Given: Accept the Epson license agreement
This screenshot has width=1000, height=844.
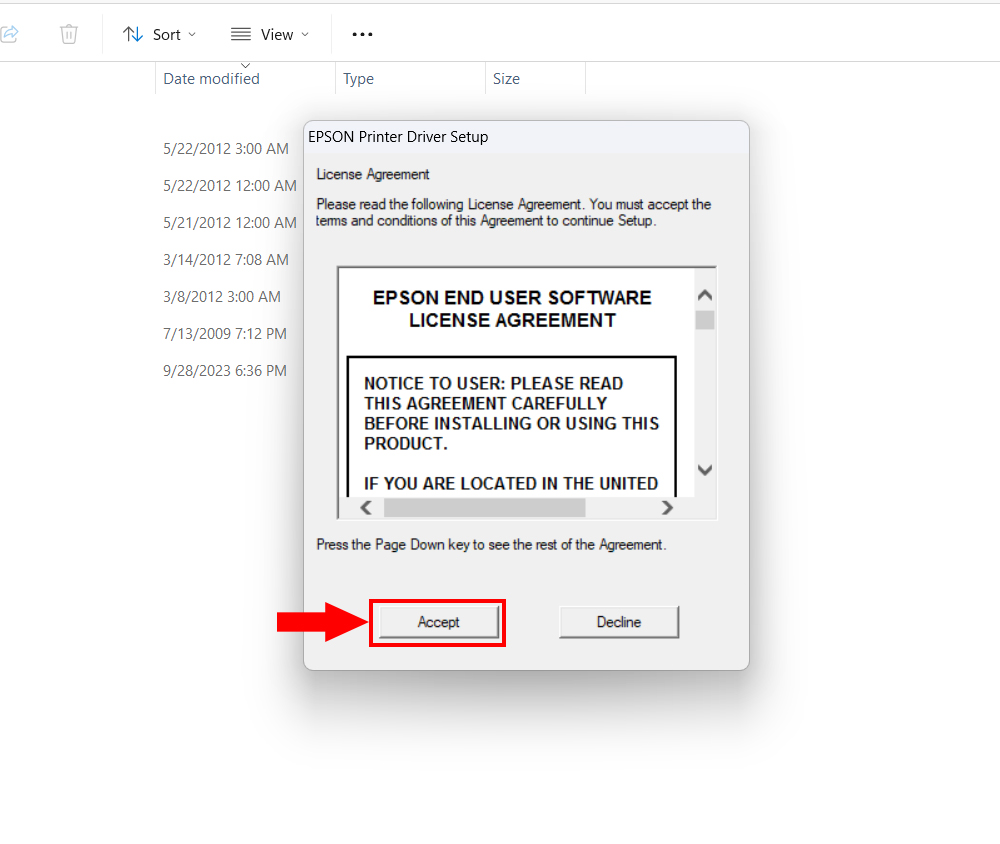Looking at the screenshot, I should tap(438, 622).
